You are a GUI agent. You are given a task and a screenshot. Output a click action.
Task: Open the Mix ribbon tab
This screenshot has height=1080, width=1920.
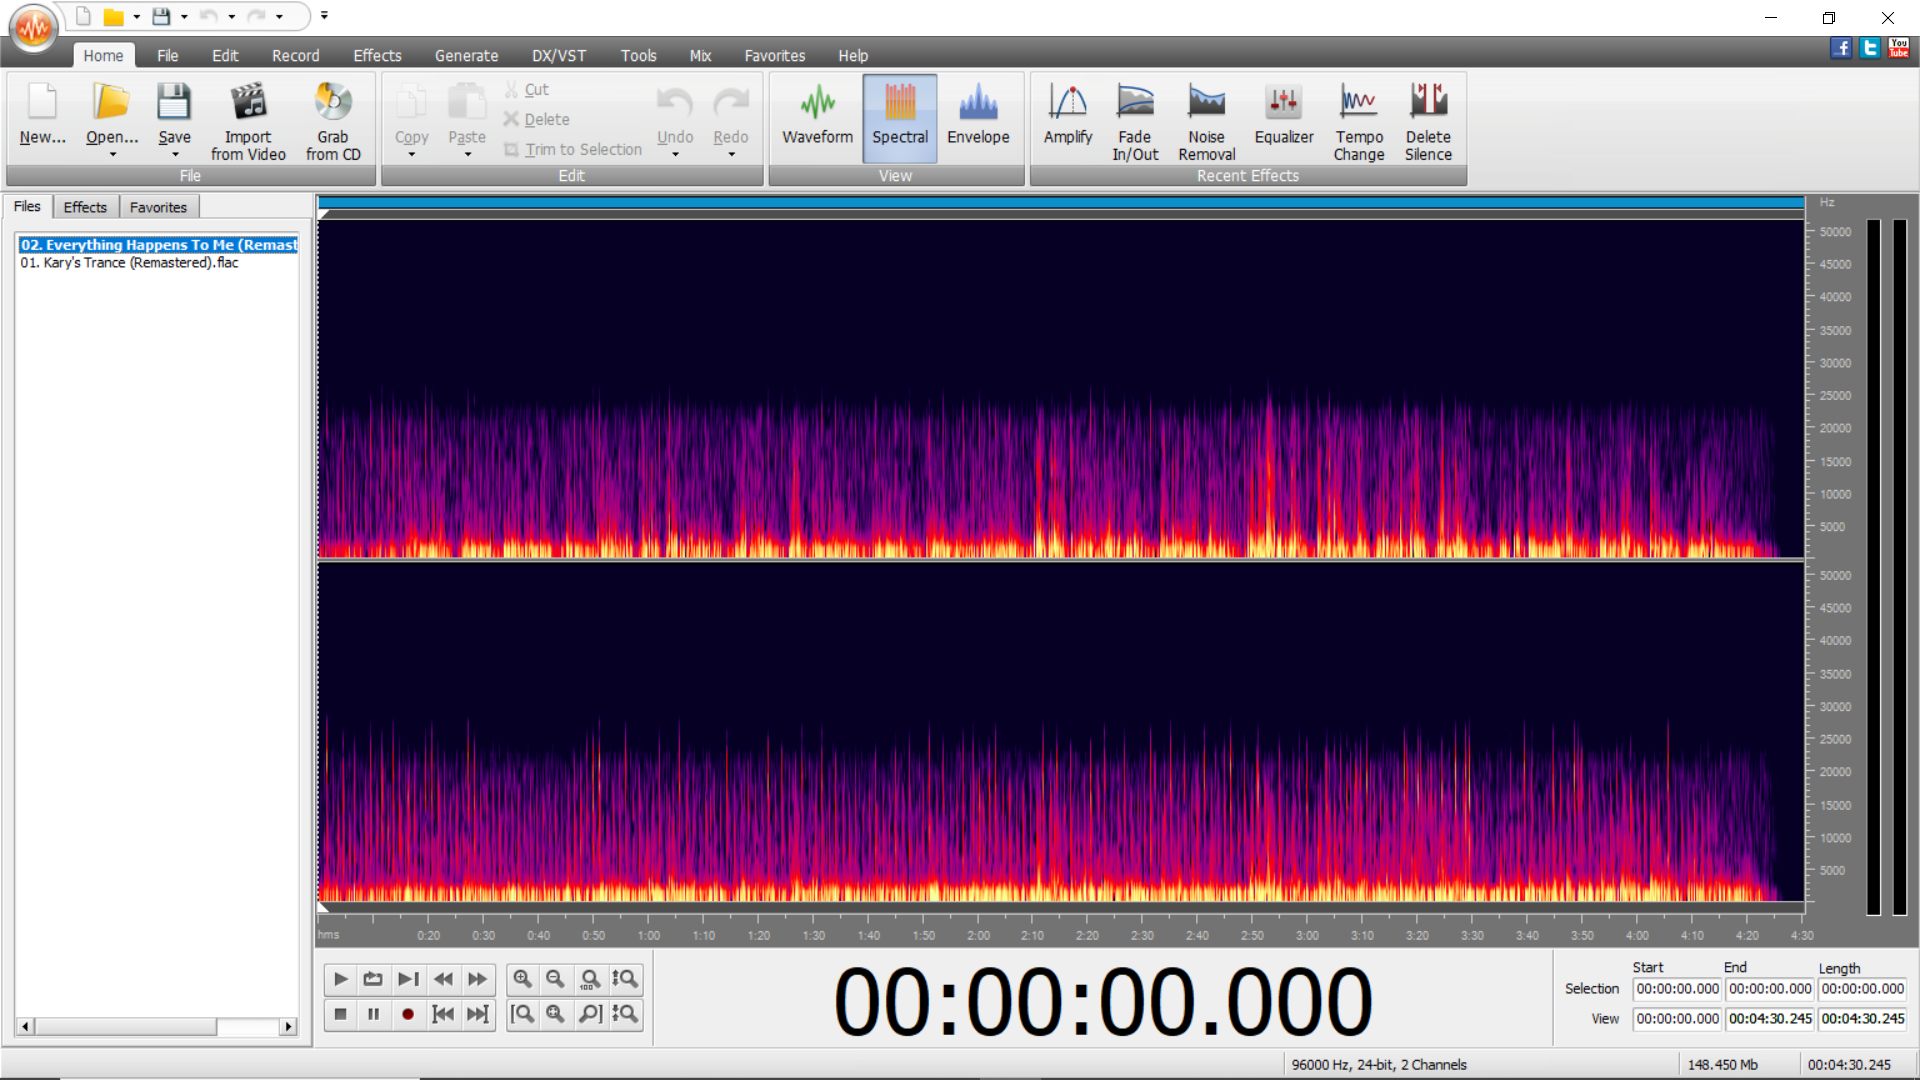700,56
